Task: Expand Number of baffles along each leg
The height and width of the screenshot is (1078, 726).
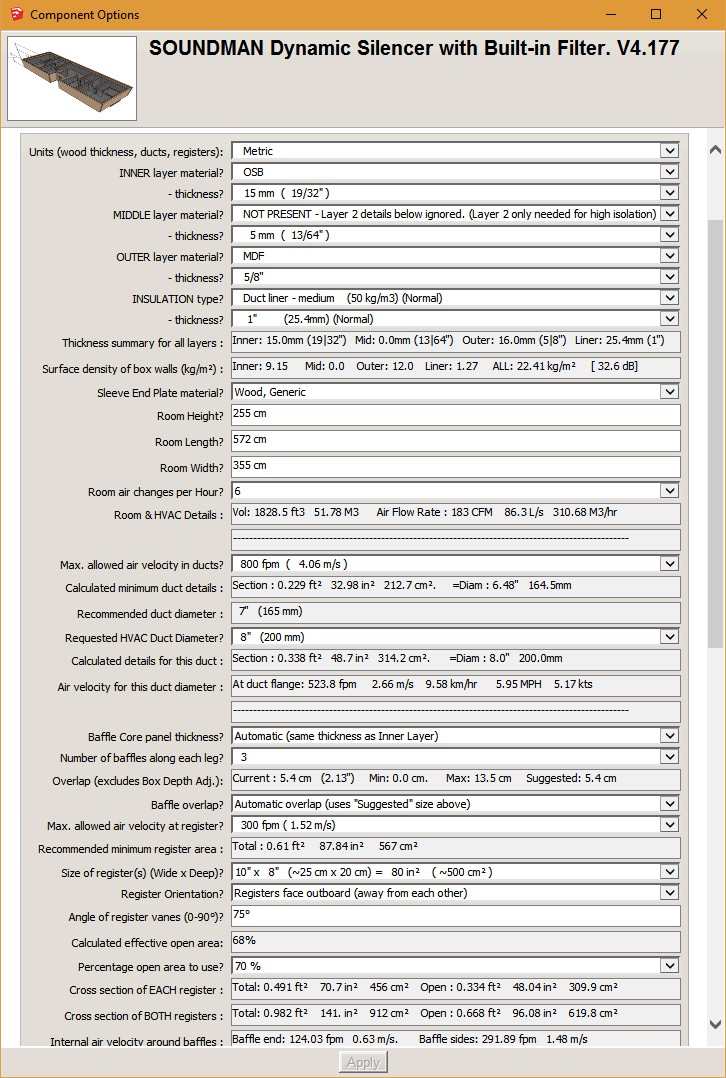Action: tap(455, 757)
